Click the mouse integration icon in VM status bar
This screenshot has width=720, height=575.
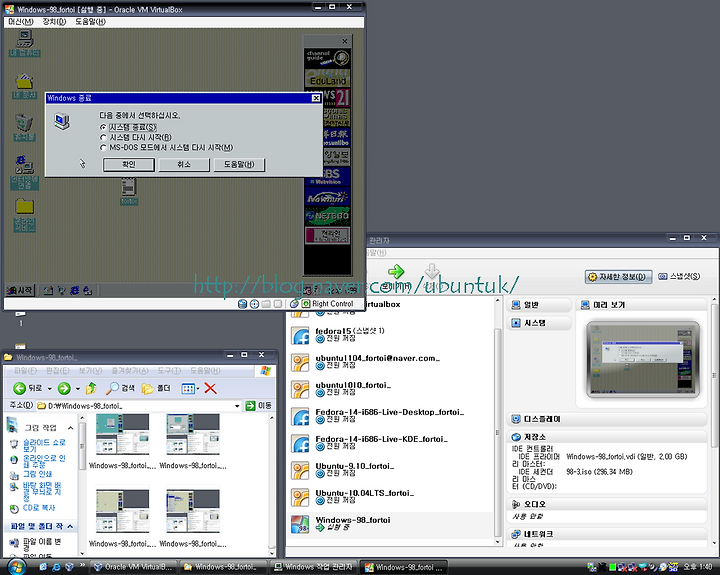[x=294, y=304]
